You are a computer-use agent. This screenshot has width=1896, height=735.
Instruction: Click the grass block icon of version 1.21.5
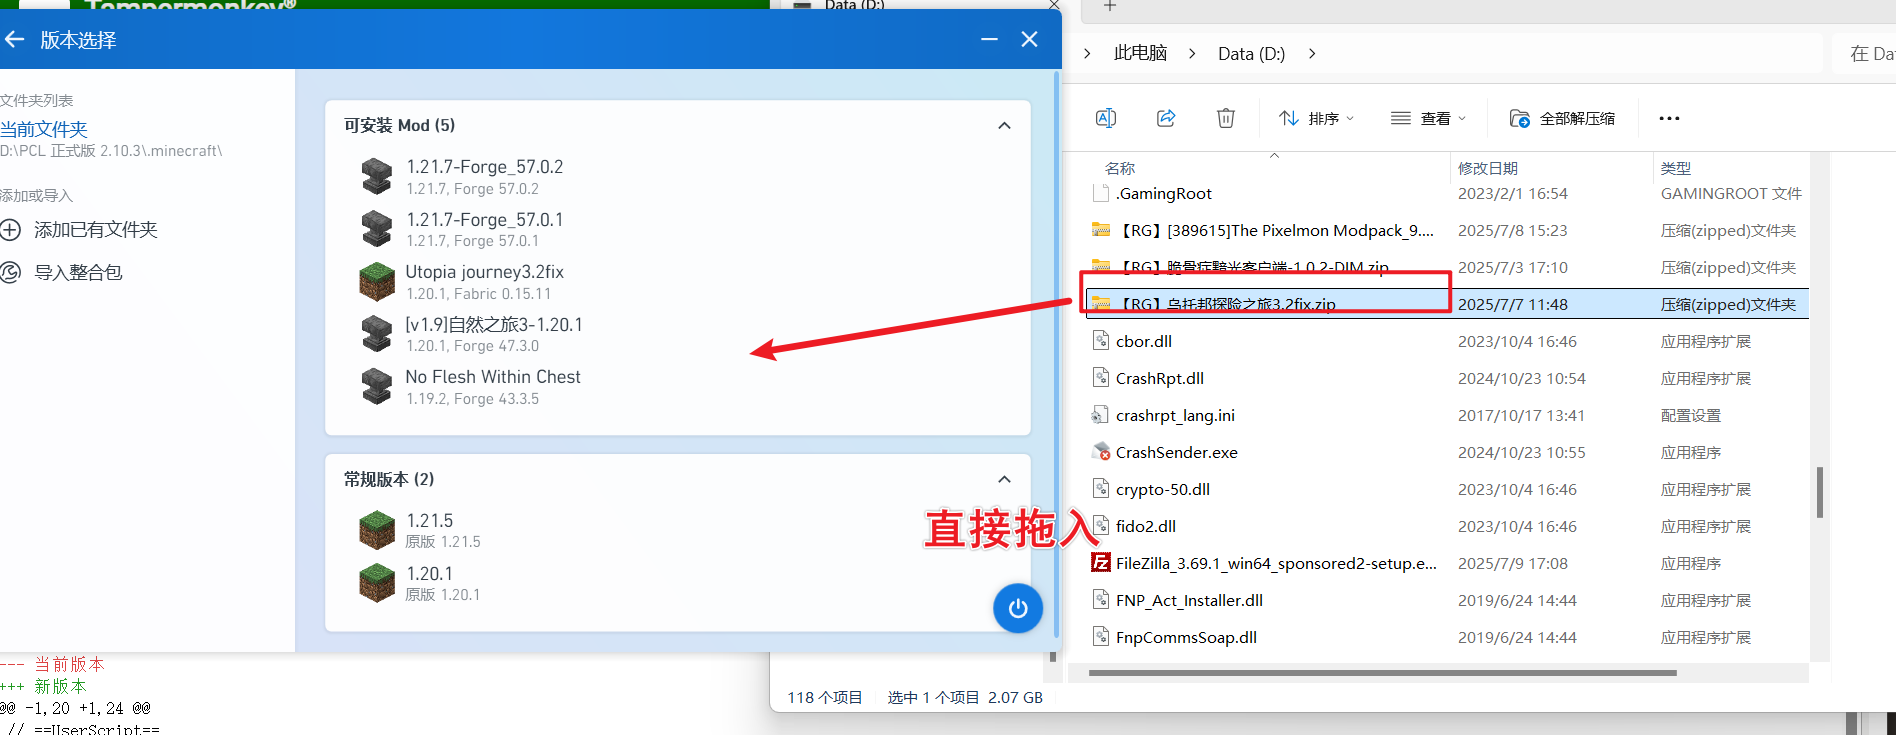pos(377,530)
